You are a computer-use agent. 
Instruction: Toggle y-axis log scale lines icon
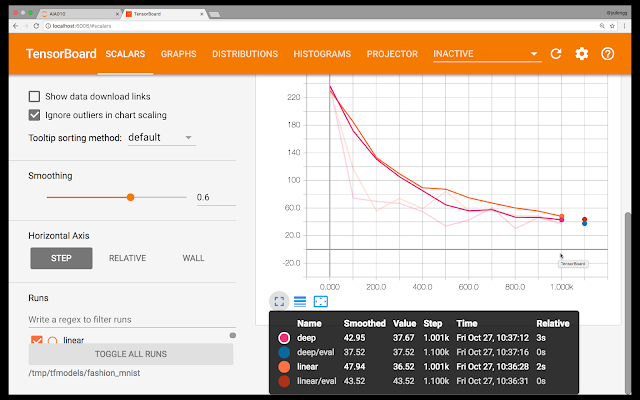coord(300,302)
